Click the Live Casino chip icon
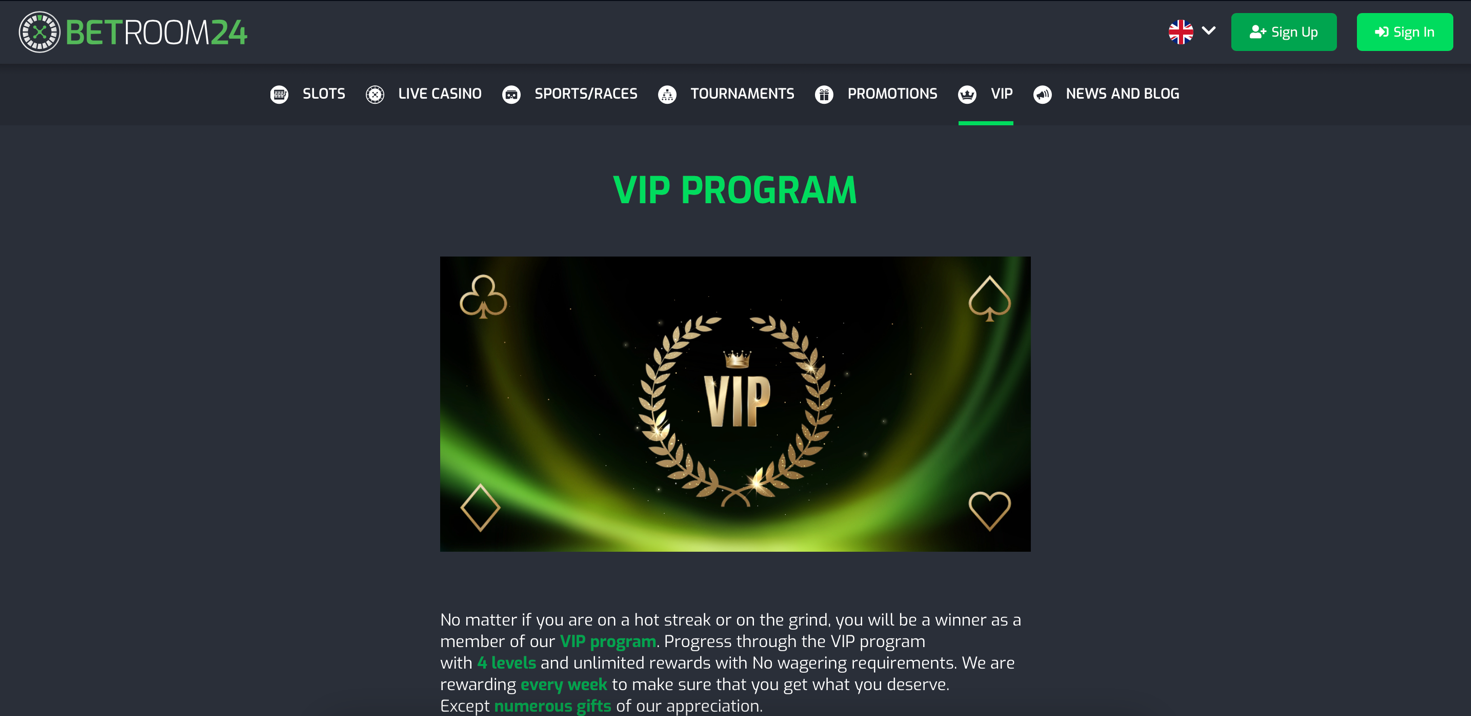 click(375, 94)
